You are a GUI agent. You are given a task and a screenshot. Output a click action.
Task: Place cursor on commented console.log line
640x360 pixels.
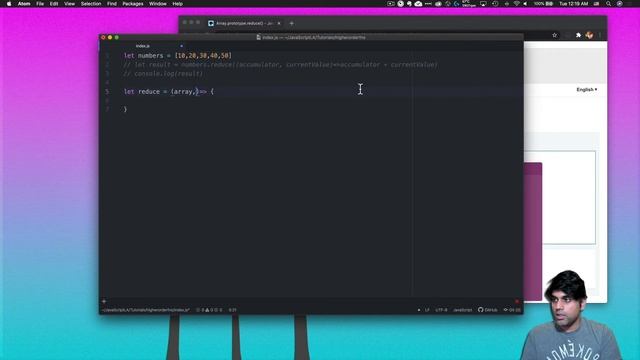(x=163, y=73)
